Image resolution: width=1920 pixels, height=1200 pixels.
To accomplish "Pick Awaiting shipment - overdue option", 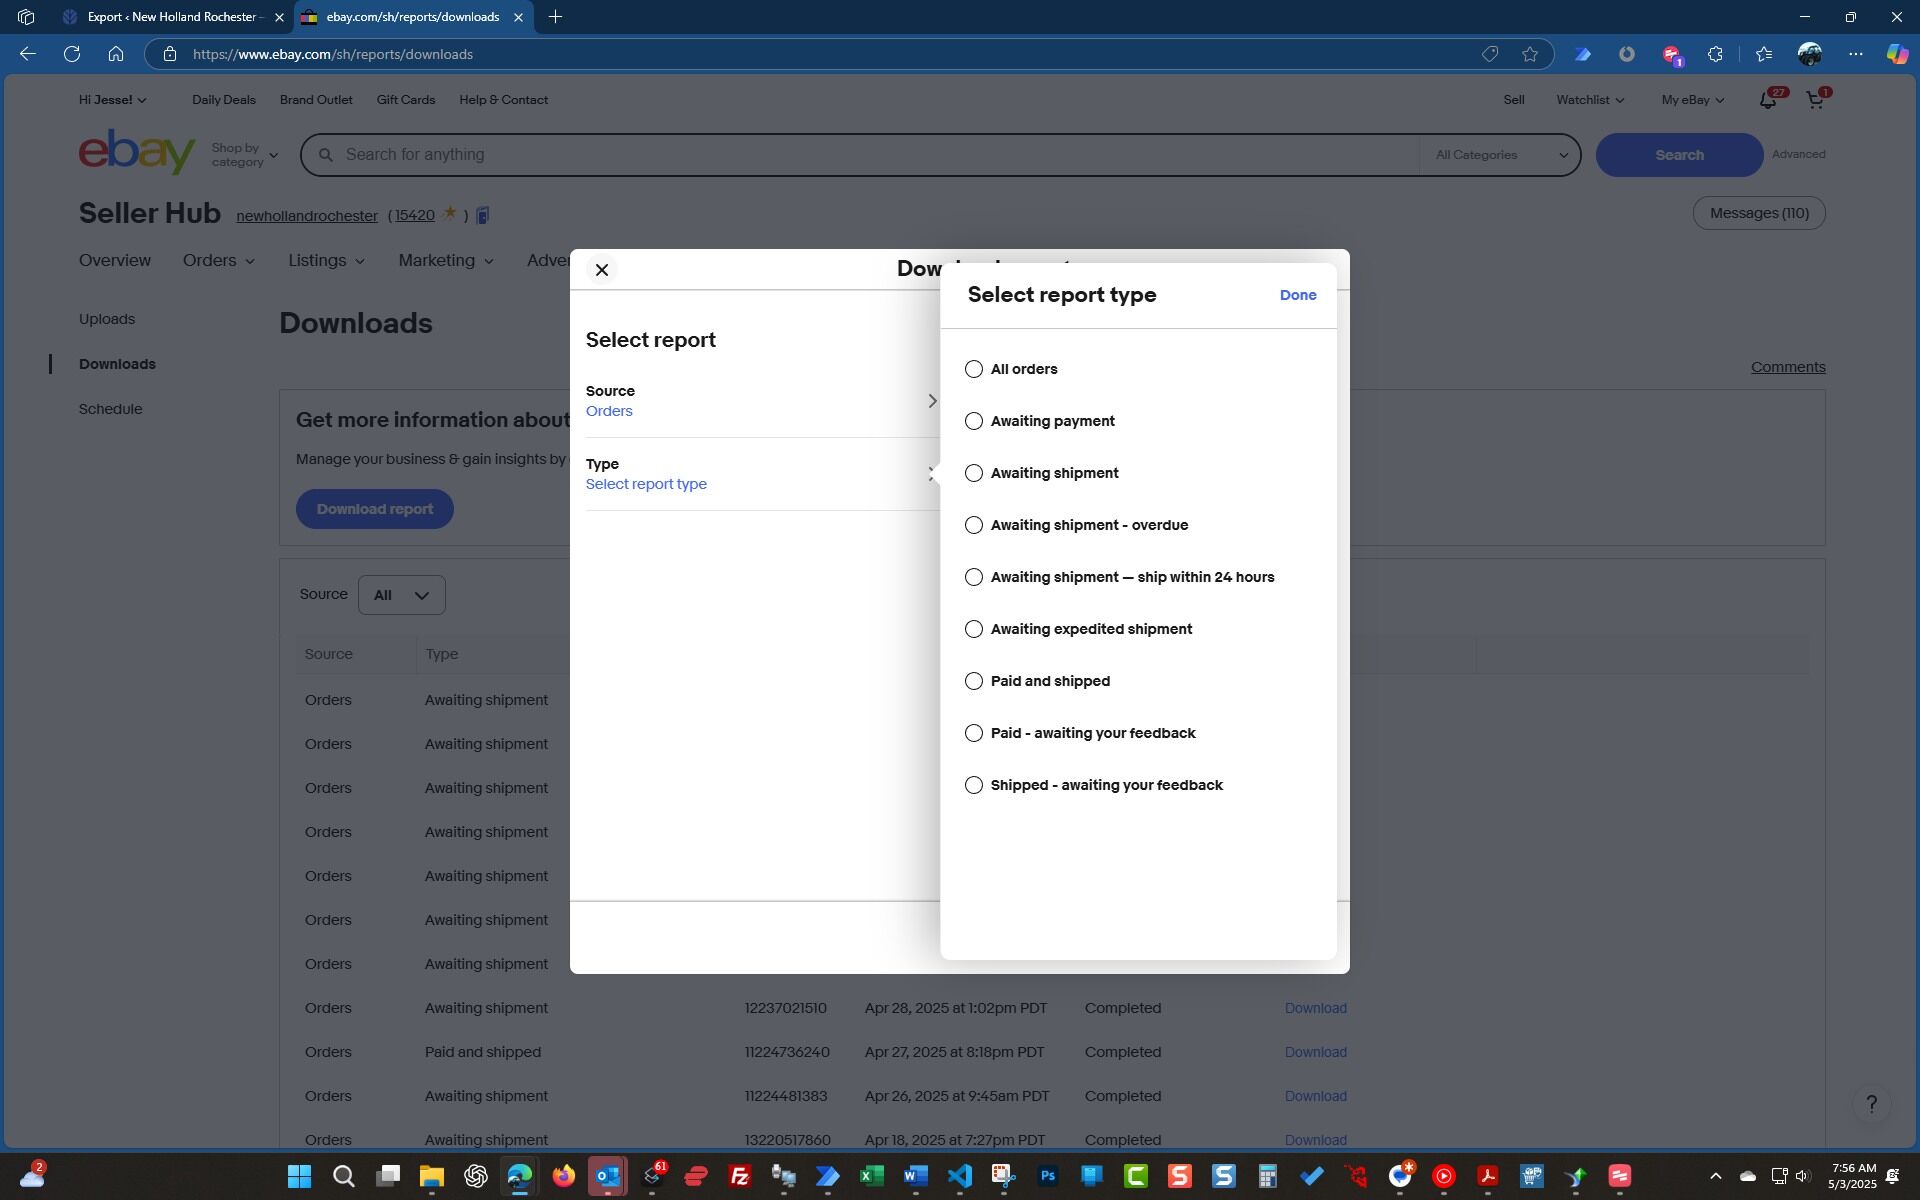I will [x=974, y=525].
